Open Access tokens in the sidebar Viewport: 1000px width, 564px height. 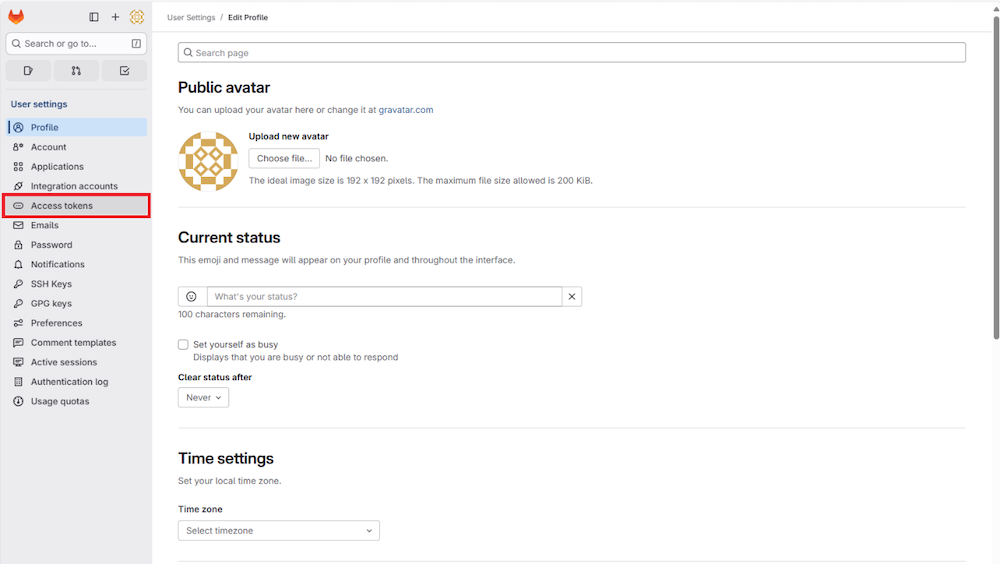point(62,206)
